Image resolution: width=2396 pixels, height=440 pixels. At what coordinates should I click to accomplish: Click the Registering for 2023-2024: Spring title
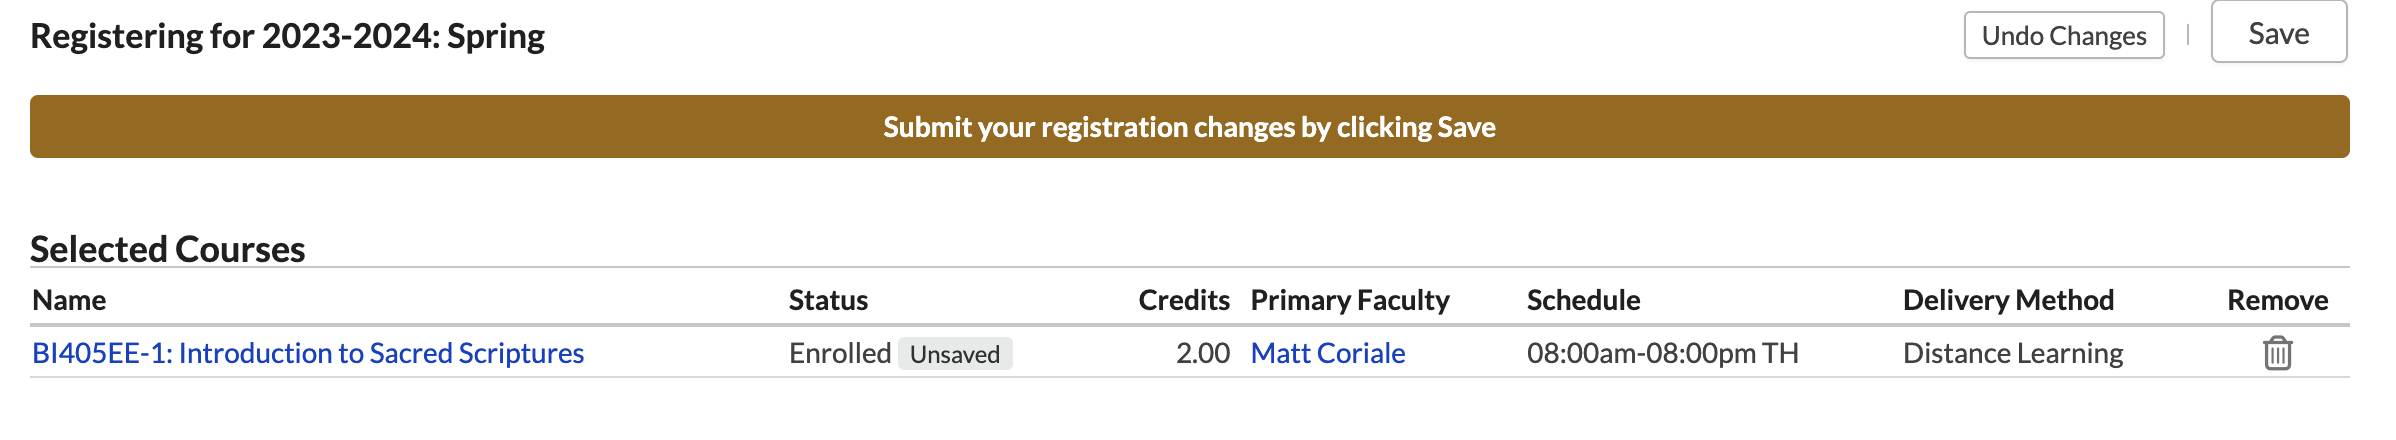(x=287, y=36)
